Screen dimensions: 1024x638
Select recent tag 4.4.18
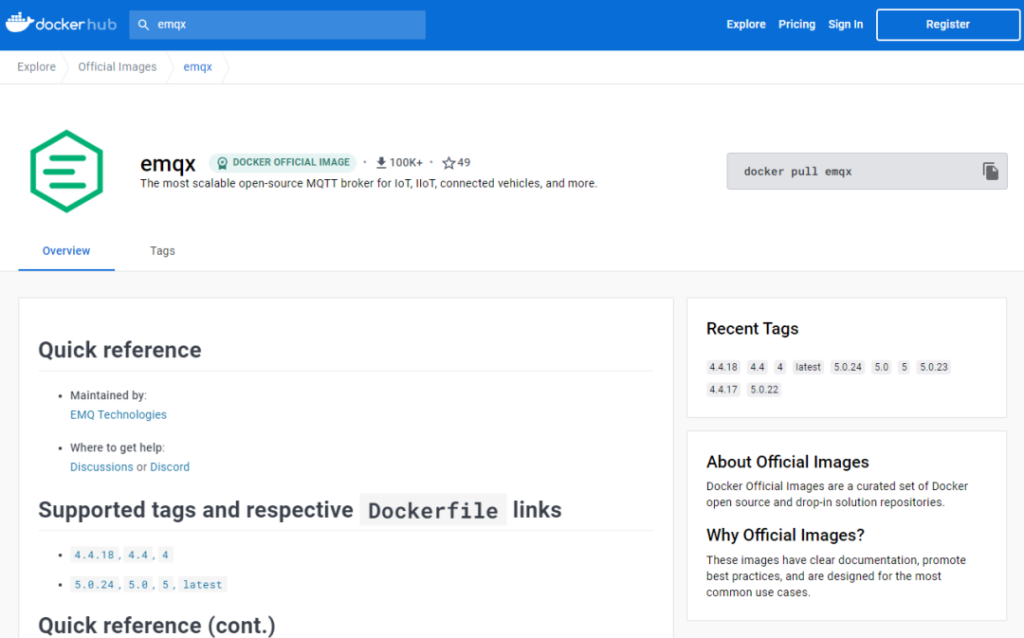(724, 367)
